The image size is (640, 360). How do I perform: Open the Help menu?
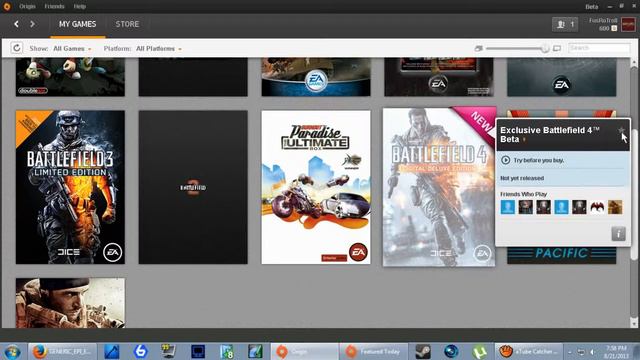80,7
